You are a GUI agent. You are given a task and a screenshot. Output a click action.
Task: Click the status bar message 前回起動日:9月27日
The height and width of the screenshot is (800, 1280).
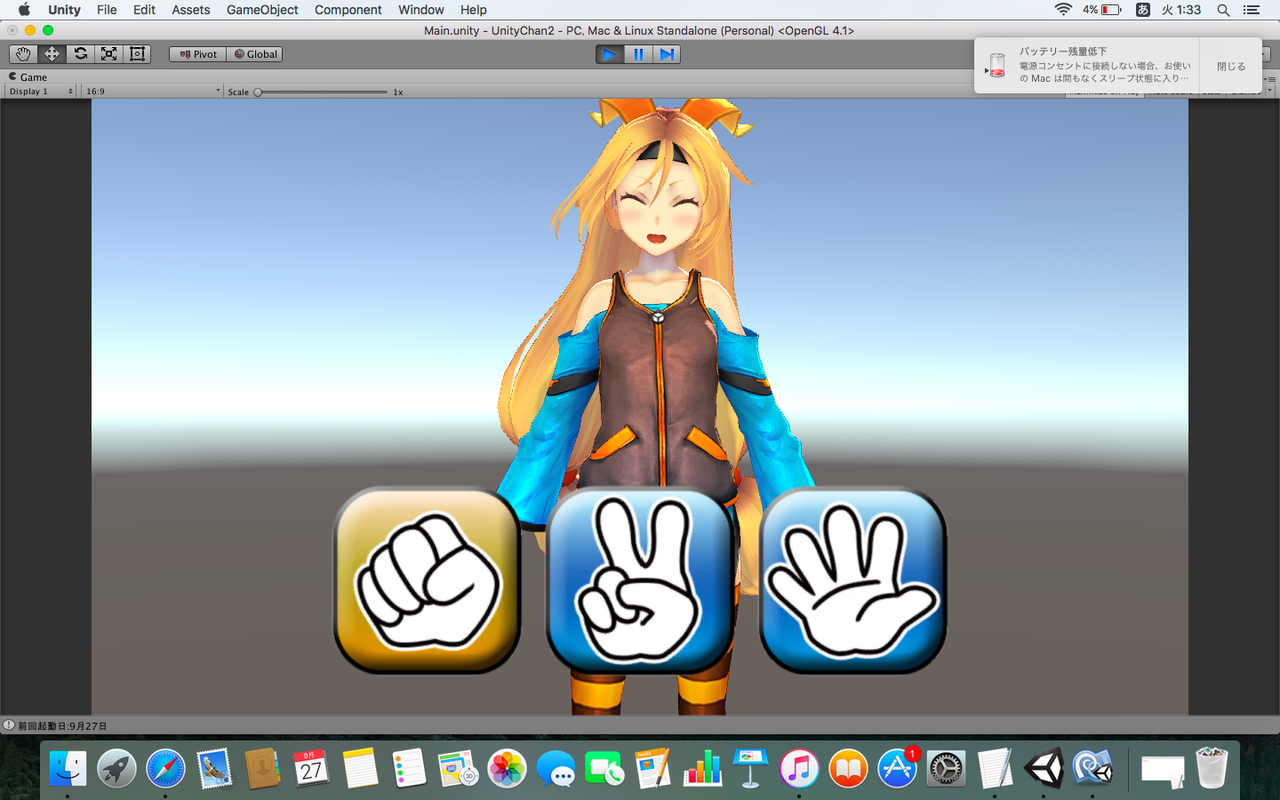coord(62,726)
